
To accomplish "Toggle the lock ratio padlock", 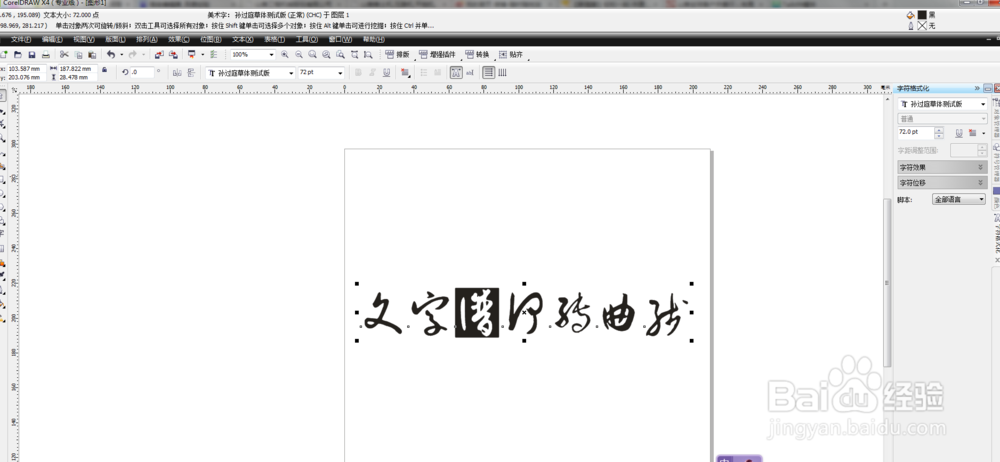I will point(105,70).
